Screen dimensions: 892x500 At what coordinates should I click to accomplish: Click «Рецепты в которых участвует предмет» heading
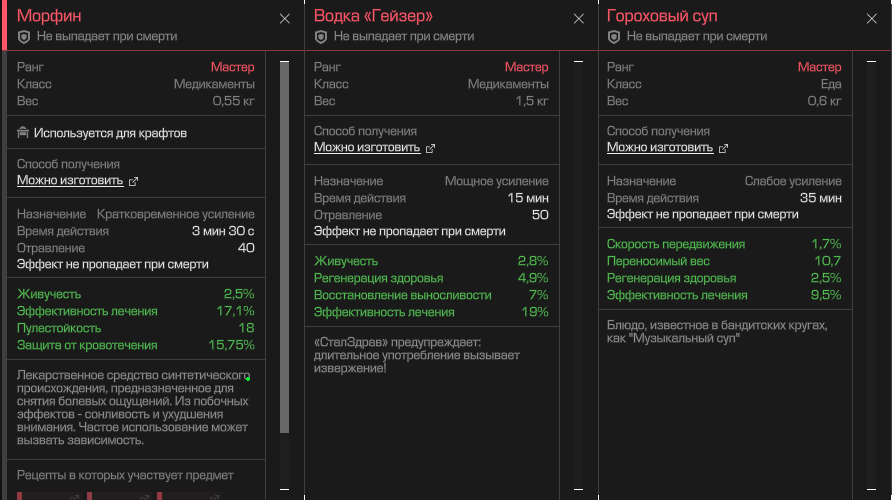pos(125,475)
